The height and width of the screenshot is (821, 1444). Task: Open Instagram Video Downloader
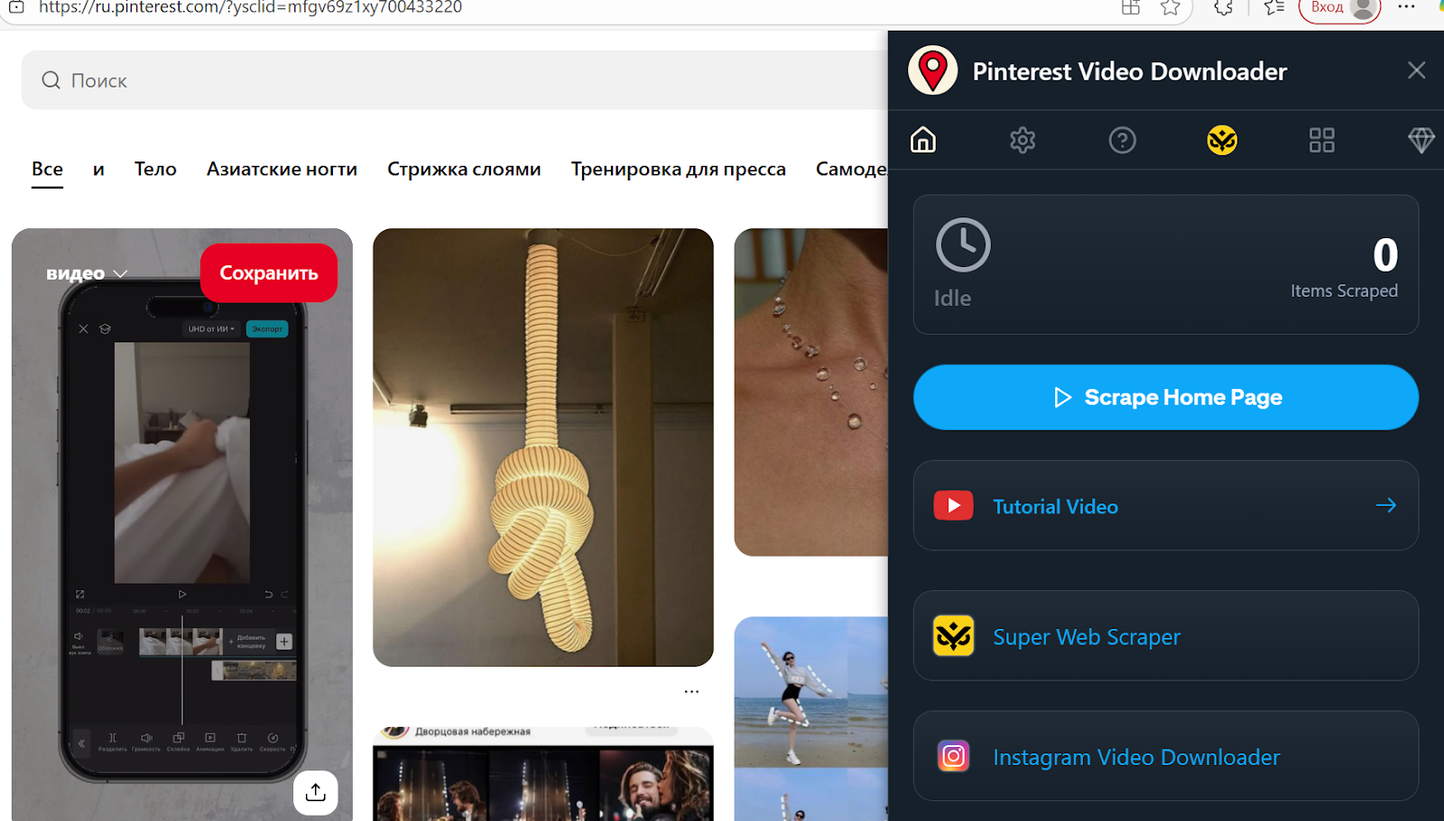point(1135,757)
